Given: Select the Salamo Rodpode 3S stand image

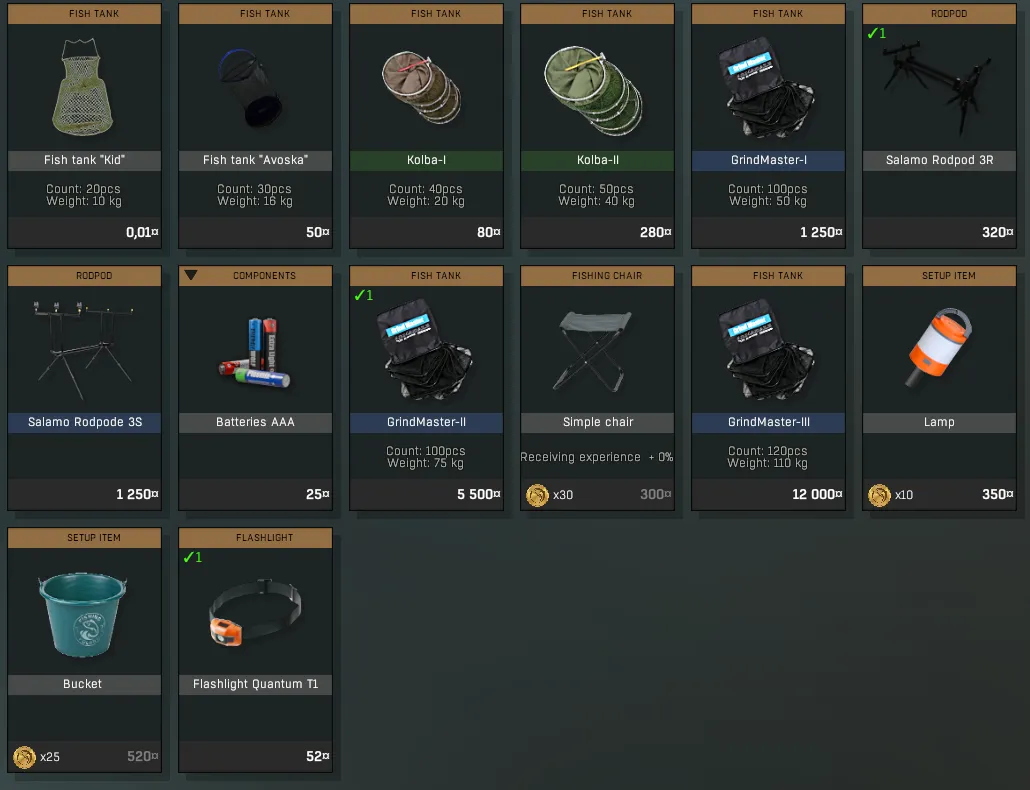Looking at the screenshot, I should 83,349.
